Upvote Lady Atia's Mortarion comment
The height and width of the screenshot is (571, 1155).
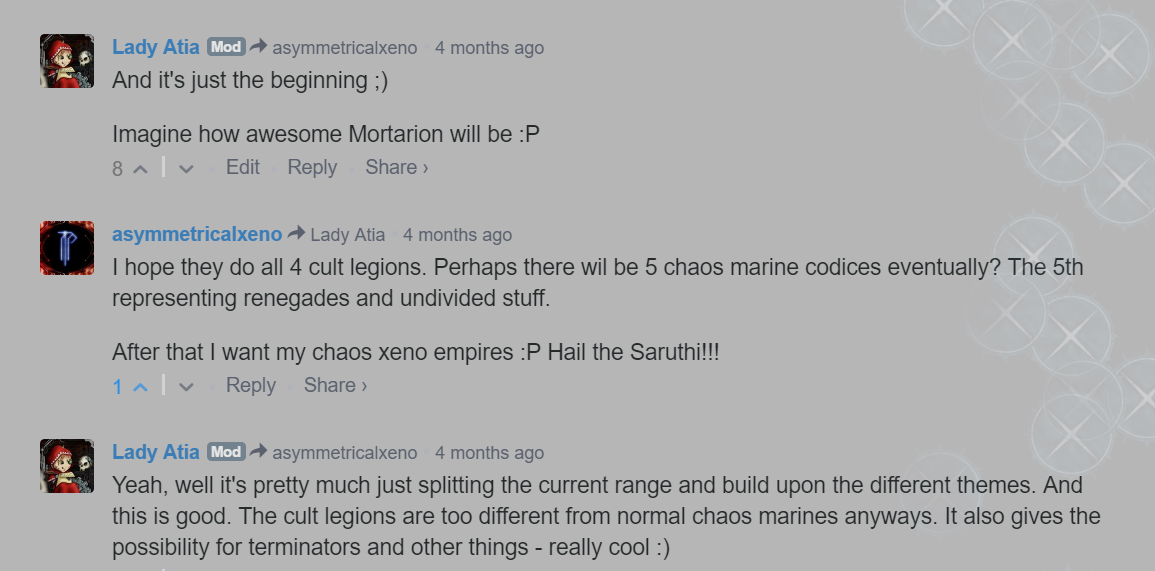[140, 169]
